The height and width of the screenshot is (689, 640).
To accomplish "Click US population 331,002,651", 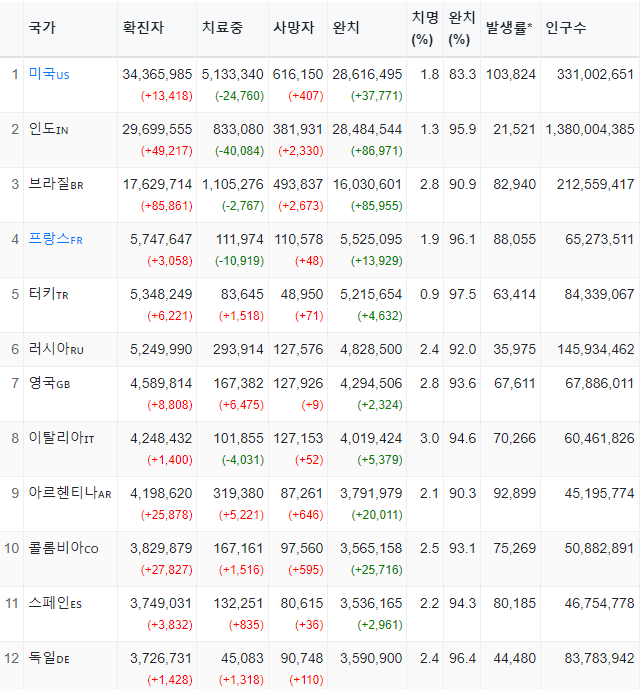I will click(595, 74).
